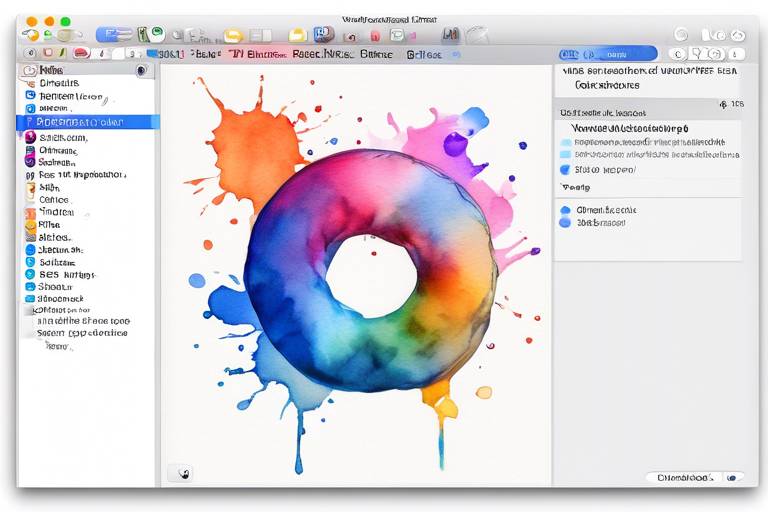The image size is (768, 512).
Task: Click the yellow speech bubble toolbar icon
Action: click(234, 36)
